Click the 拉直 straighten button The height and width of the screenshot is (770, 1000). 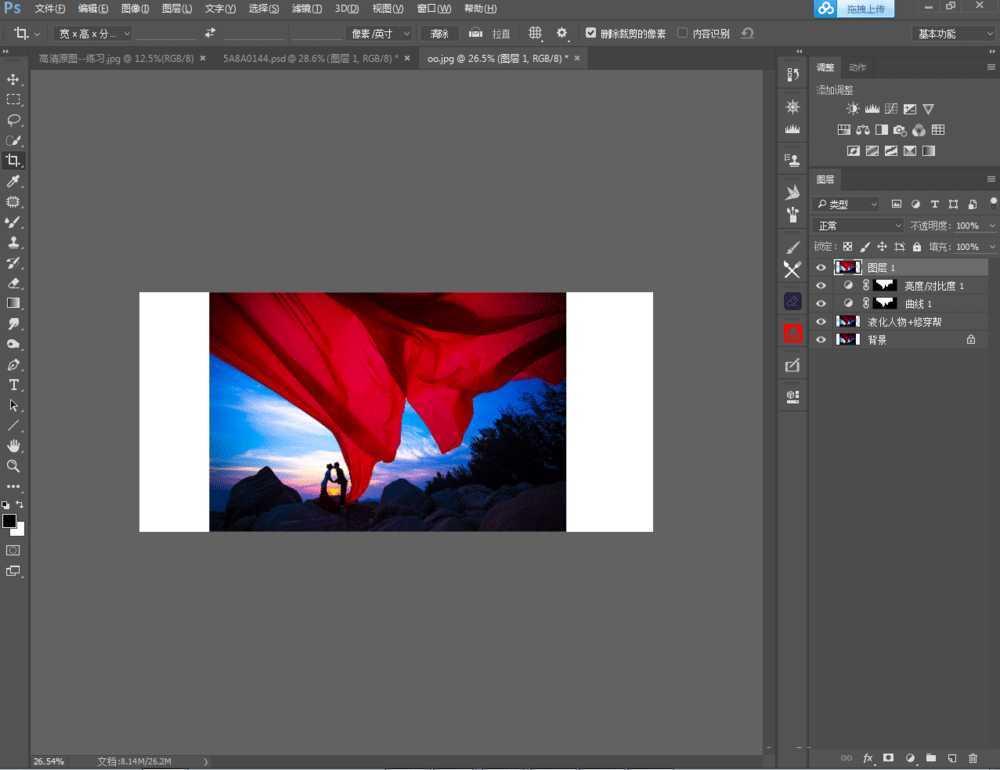tap(500, 33)
